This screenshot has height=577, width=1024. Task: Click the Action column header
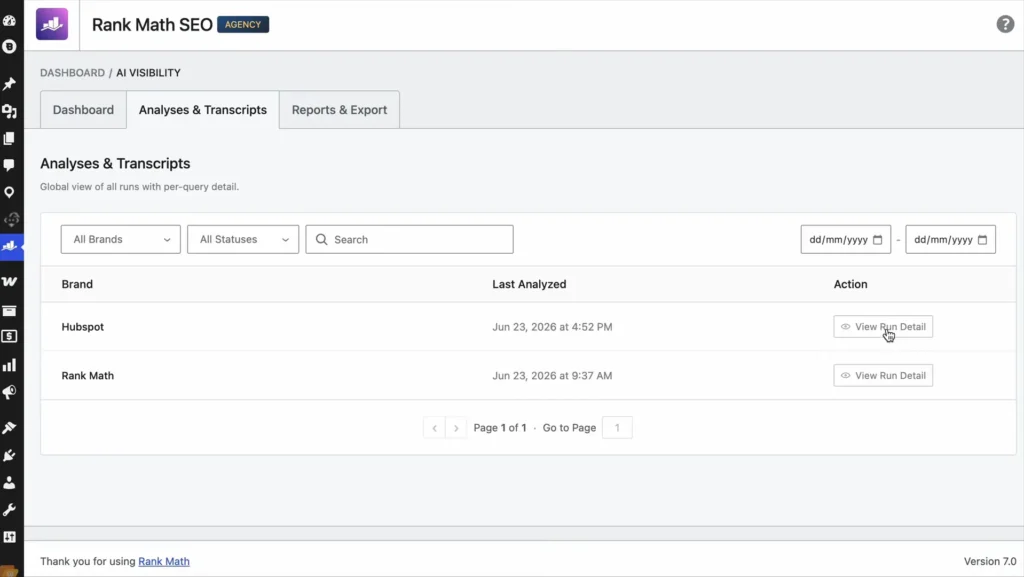850,284
